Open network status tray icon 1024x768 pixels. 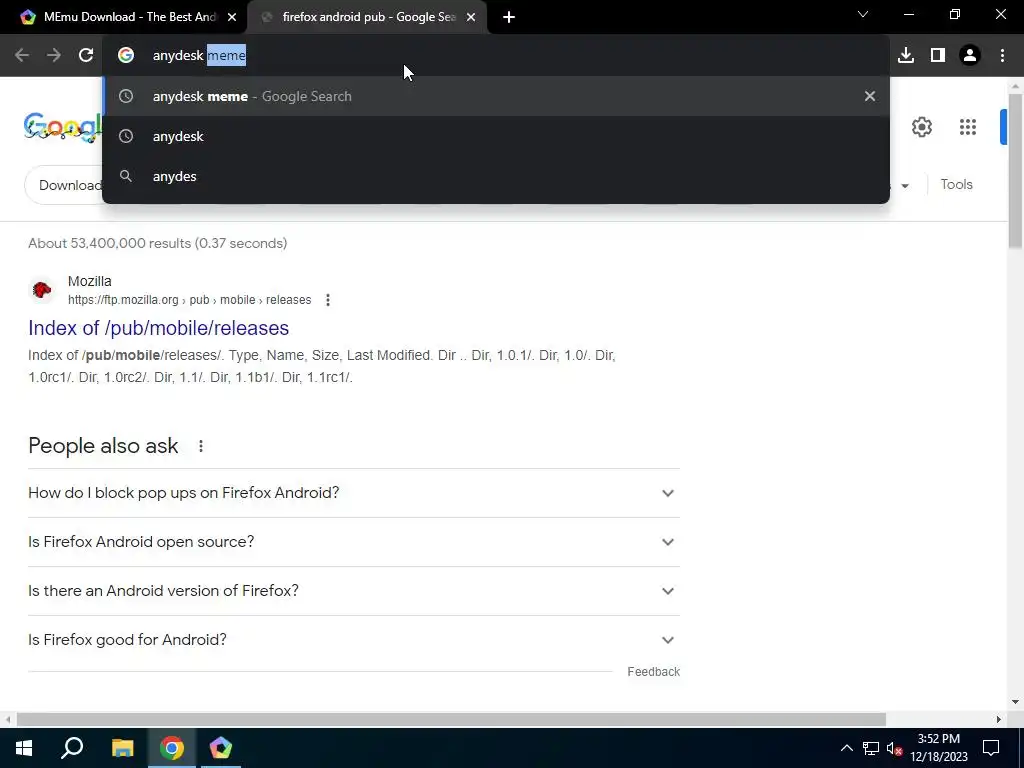click(871, 748)
